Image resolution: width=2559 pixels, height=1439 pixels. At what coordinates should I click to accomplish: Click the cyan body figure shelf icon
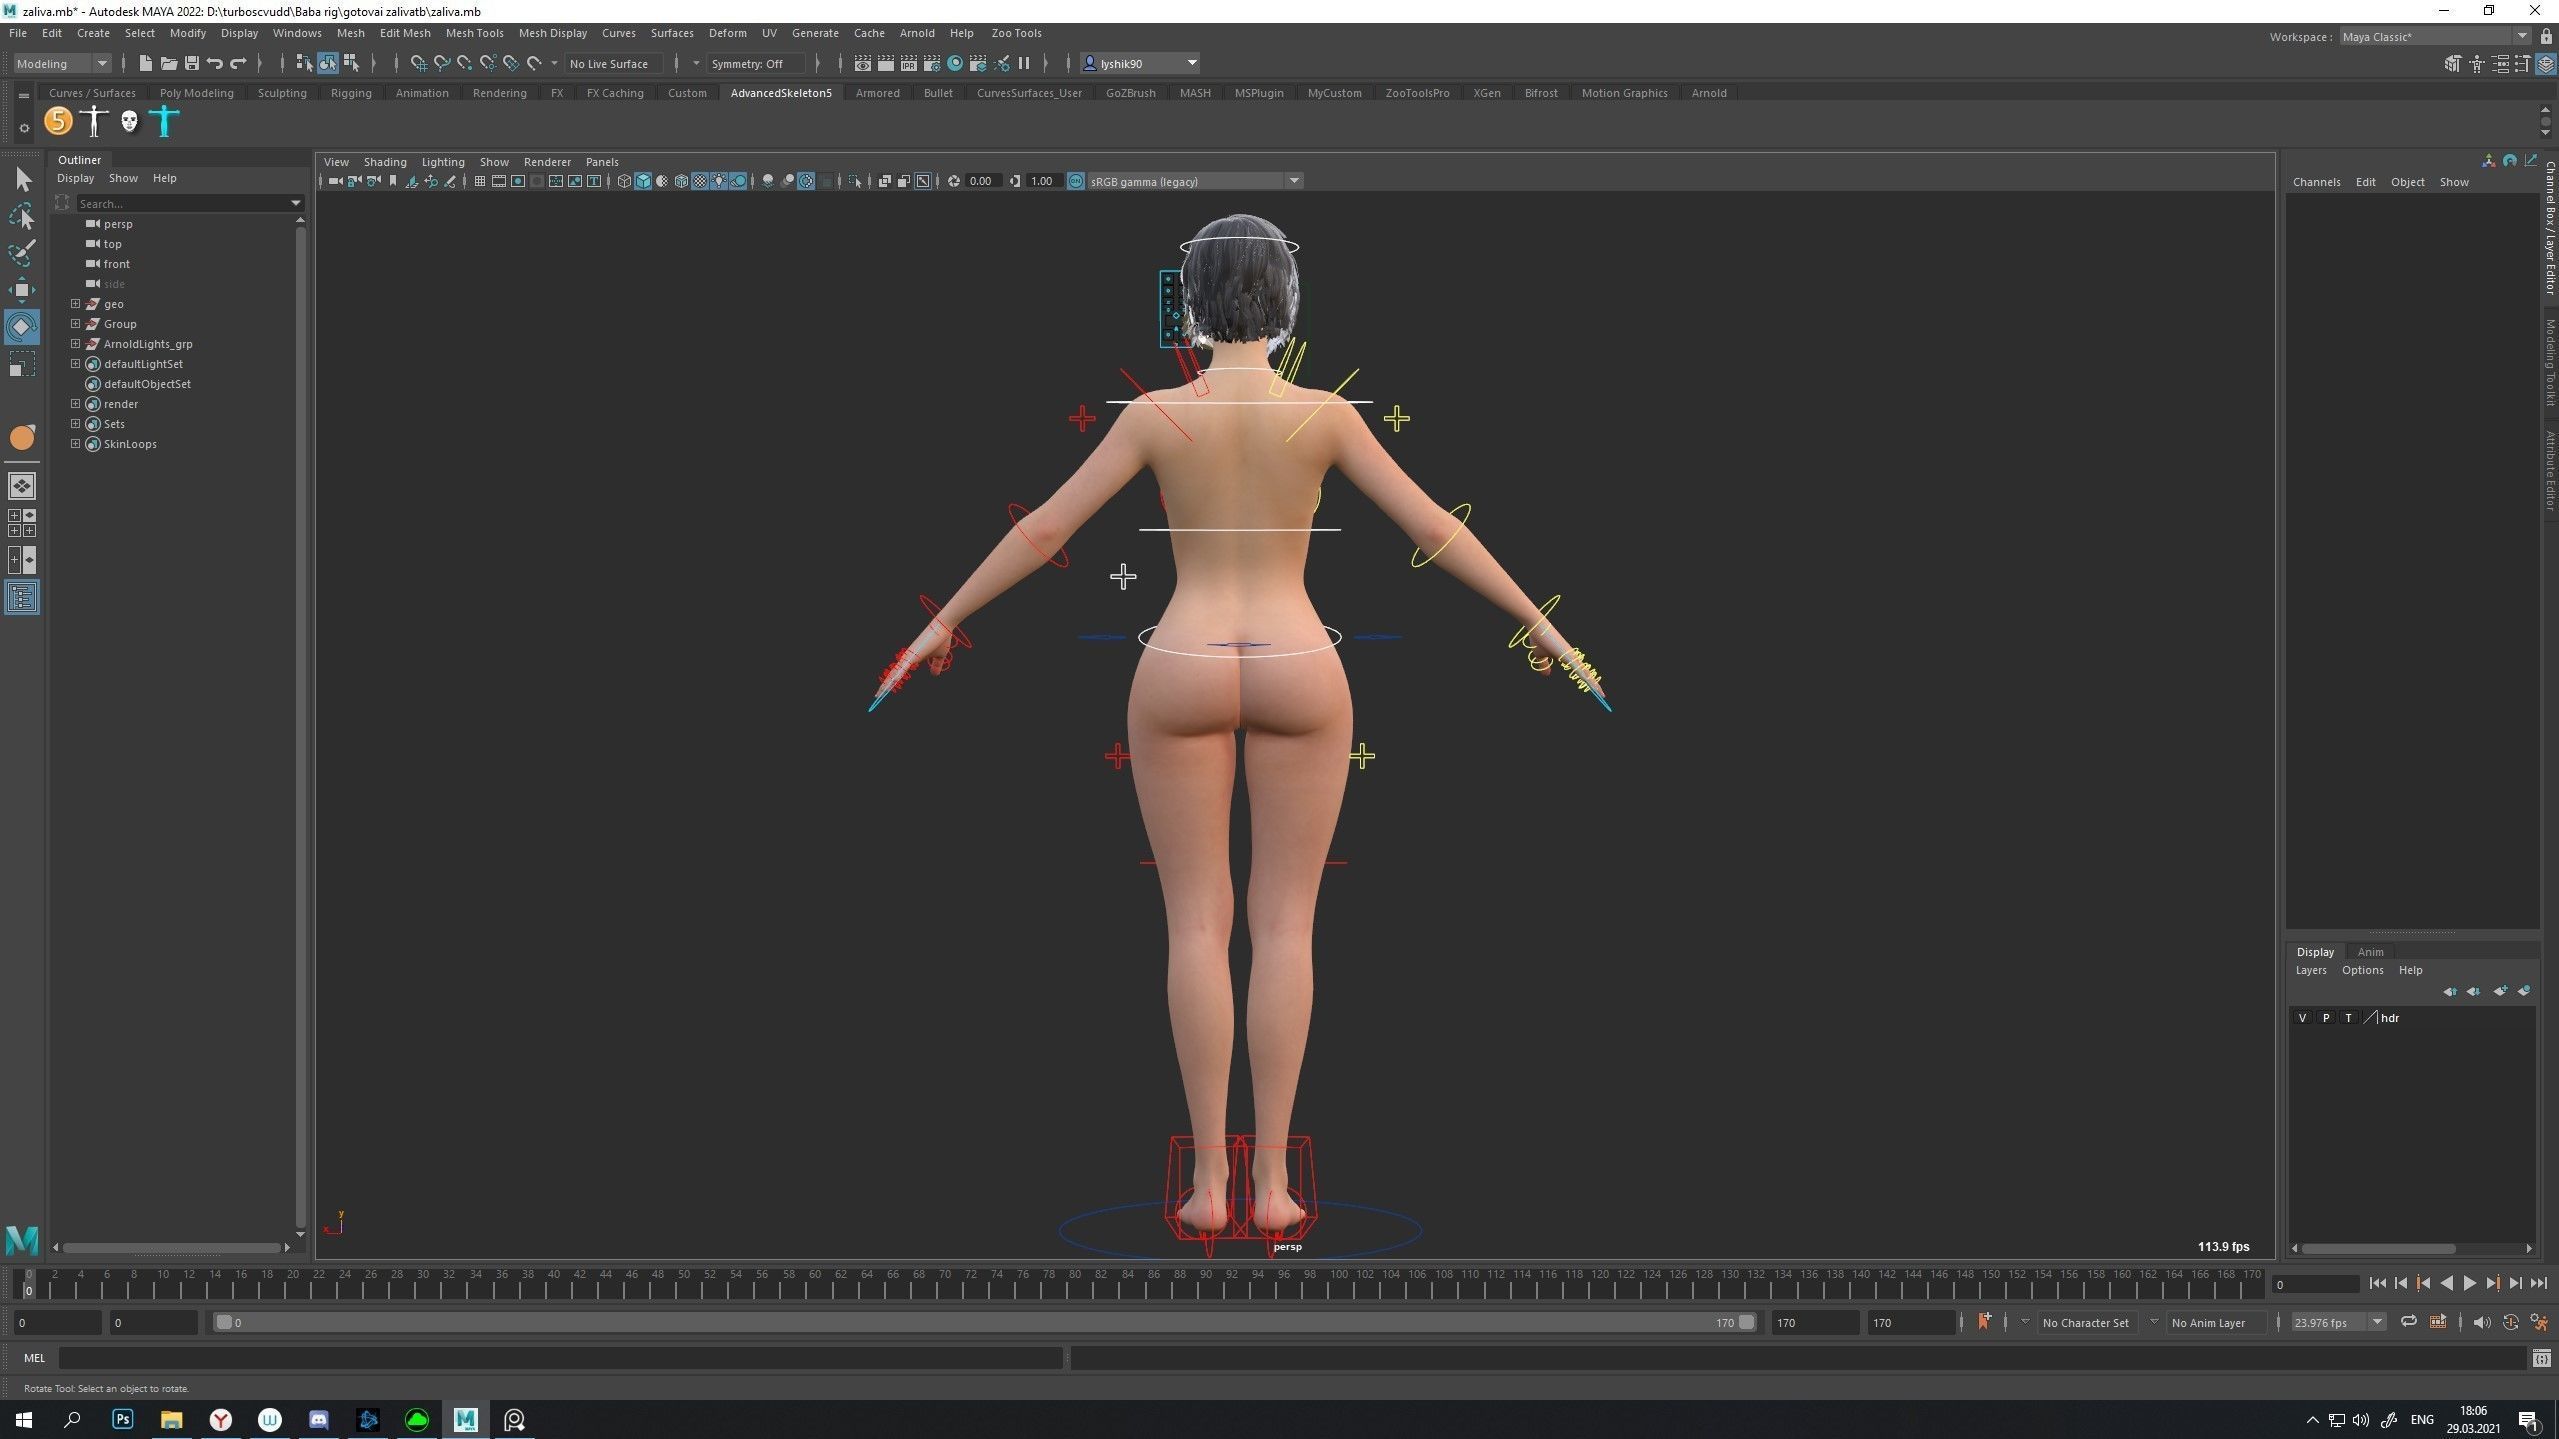[x=164, y=121]
